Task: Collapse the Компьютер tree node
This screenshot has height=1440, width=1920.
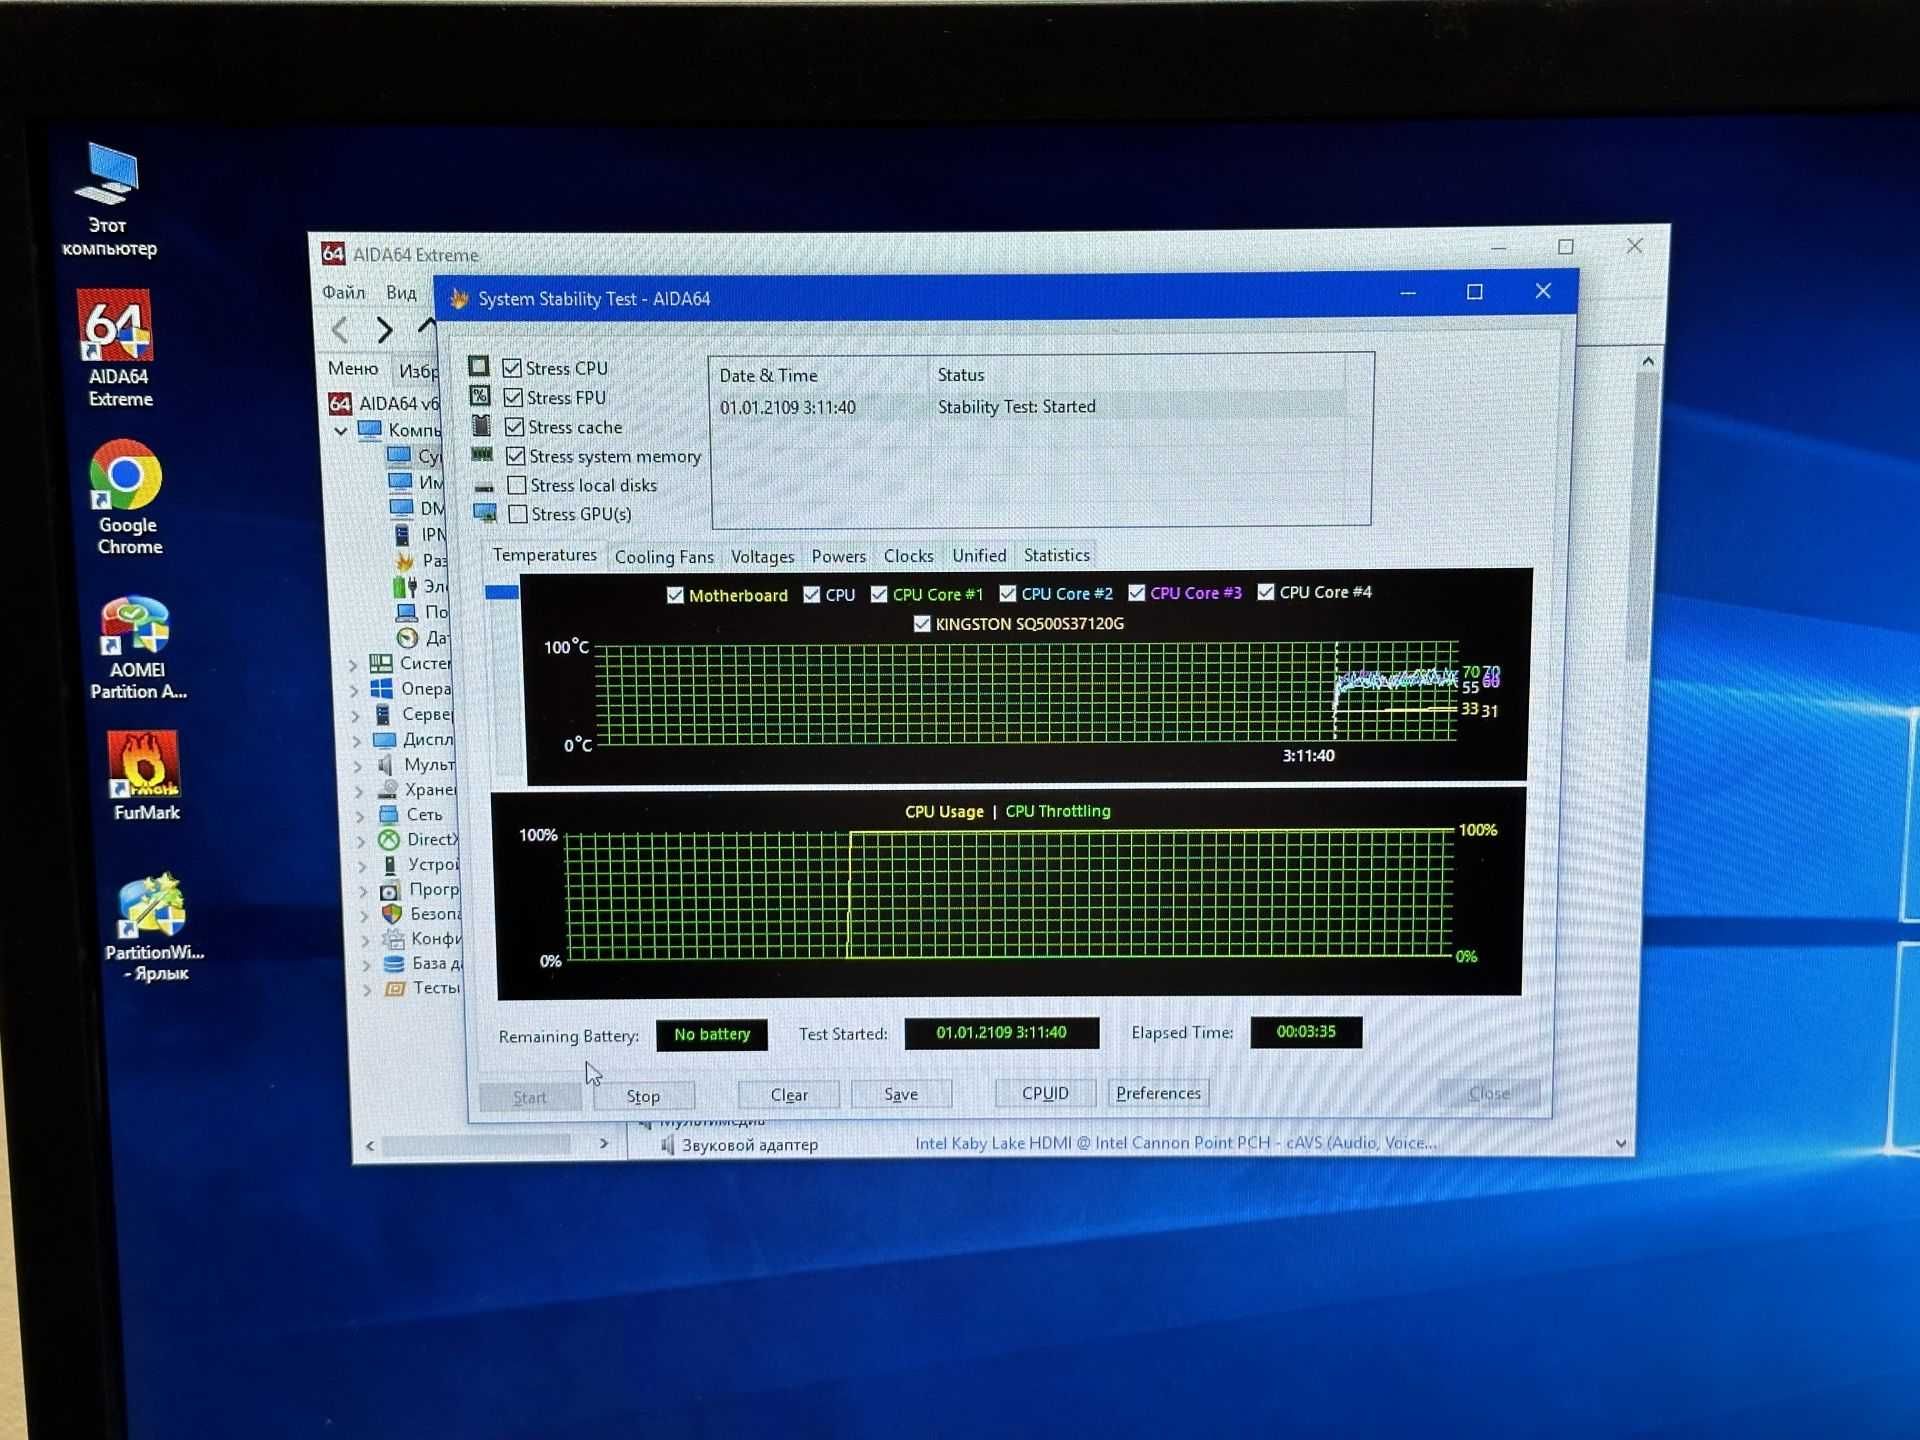Action: [341, 431]
